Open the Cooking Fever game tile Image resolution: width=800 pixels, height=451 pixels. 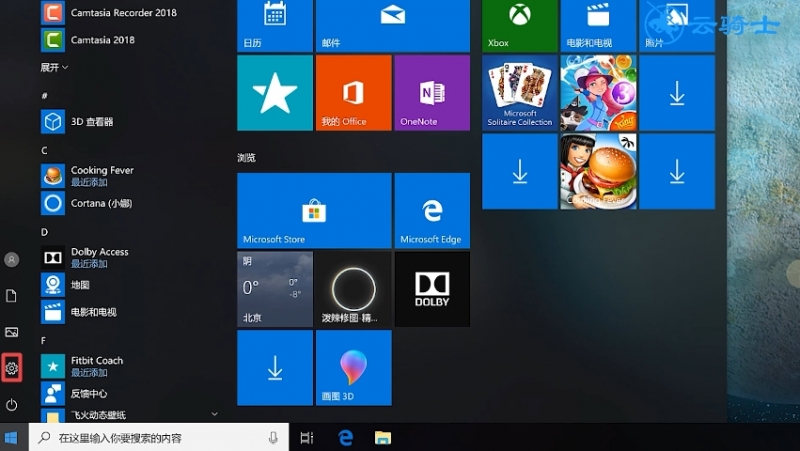pyautogui.click(x=598, y=171)
